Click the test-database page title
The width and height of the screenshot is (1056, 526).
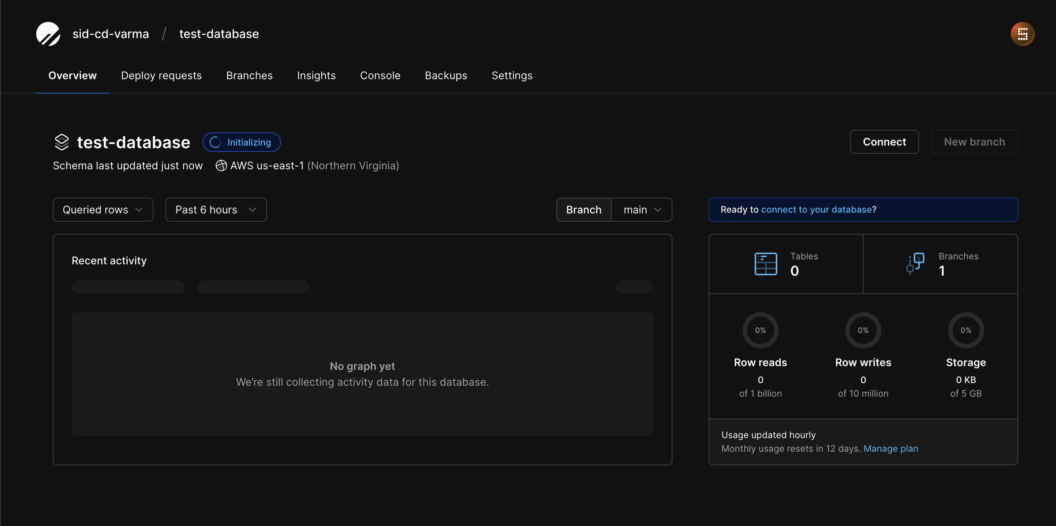(133, 142)
